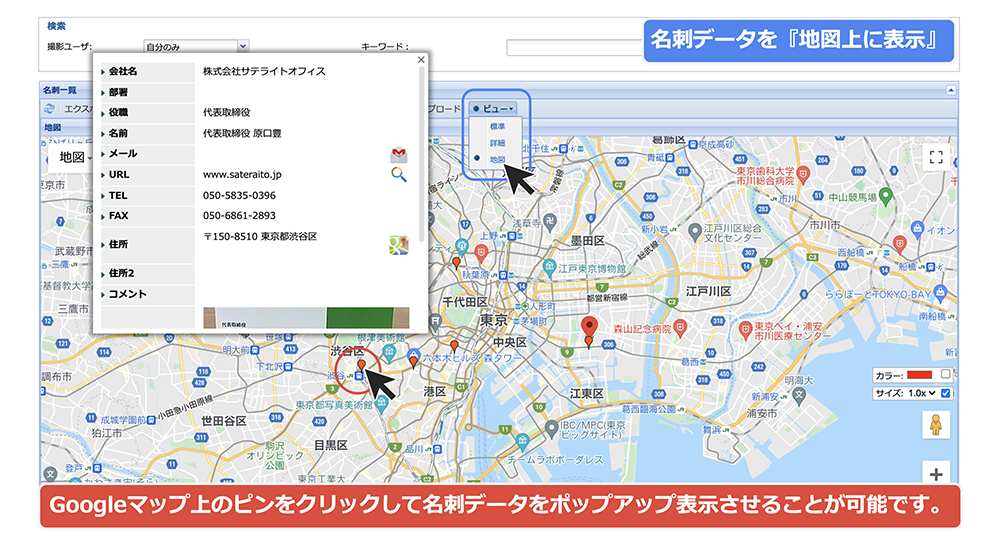Viewport: 1000px width, 537px height.
Task: Open the business card image thumbnail
Action: point(306,318)
